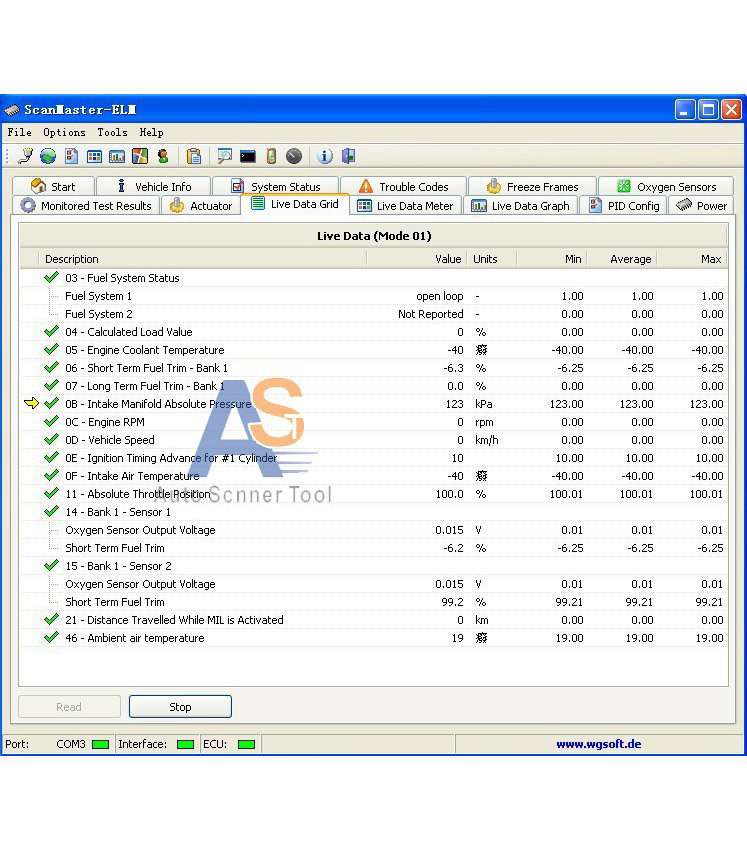The width and height of the screenshot is (747, 850).
Task: Select 11 - Absolute Throttle Position row
Action: (x=374, y=494)
